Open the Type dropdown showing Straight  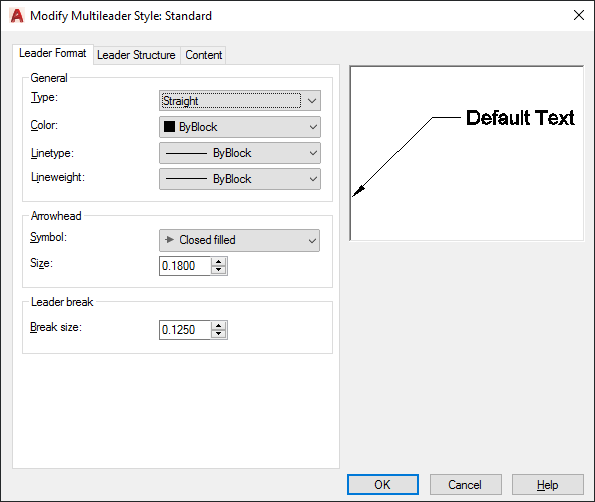pyautogui.click(x=240, y=101)
